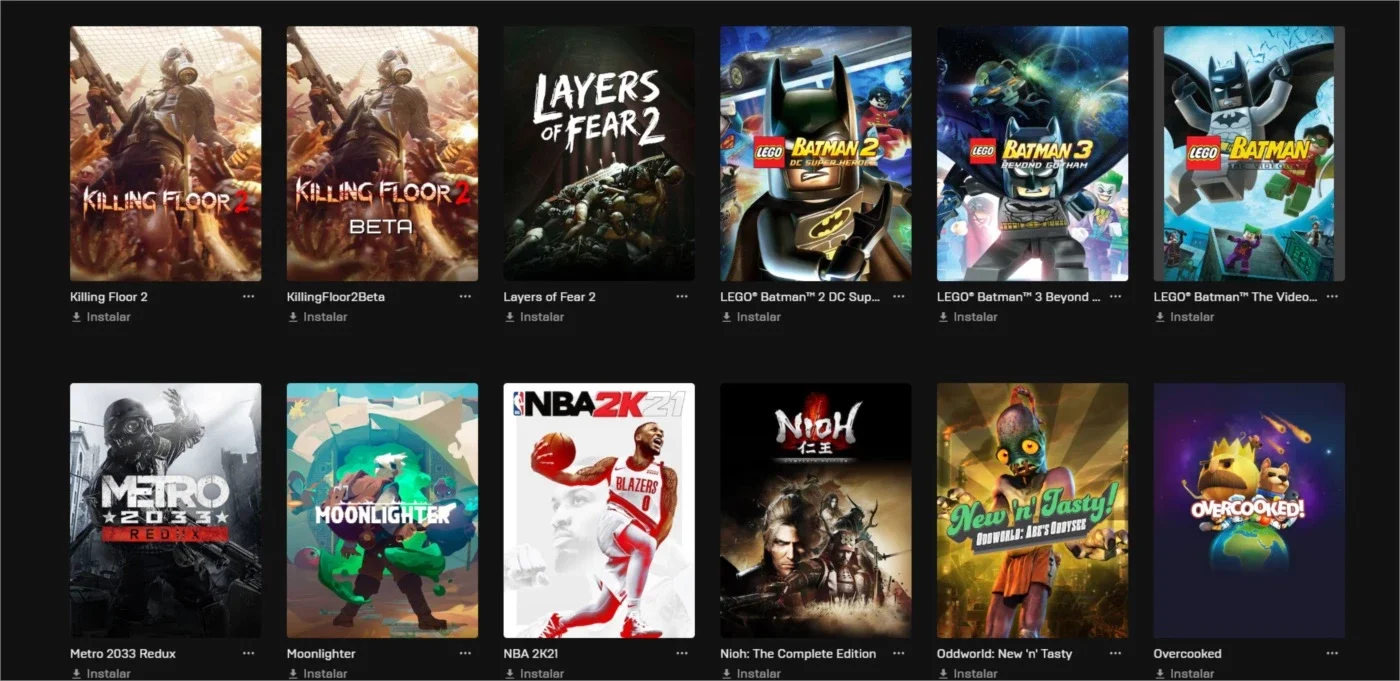Viewport: 1400px width, 681px height.
Task: Click Instalar under NBA 2K21
Action: [535, 674]
